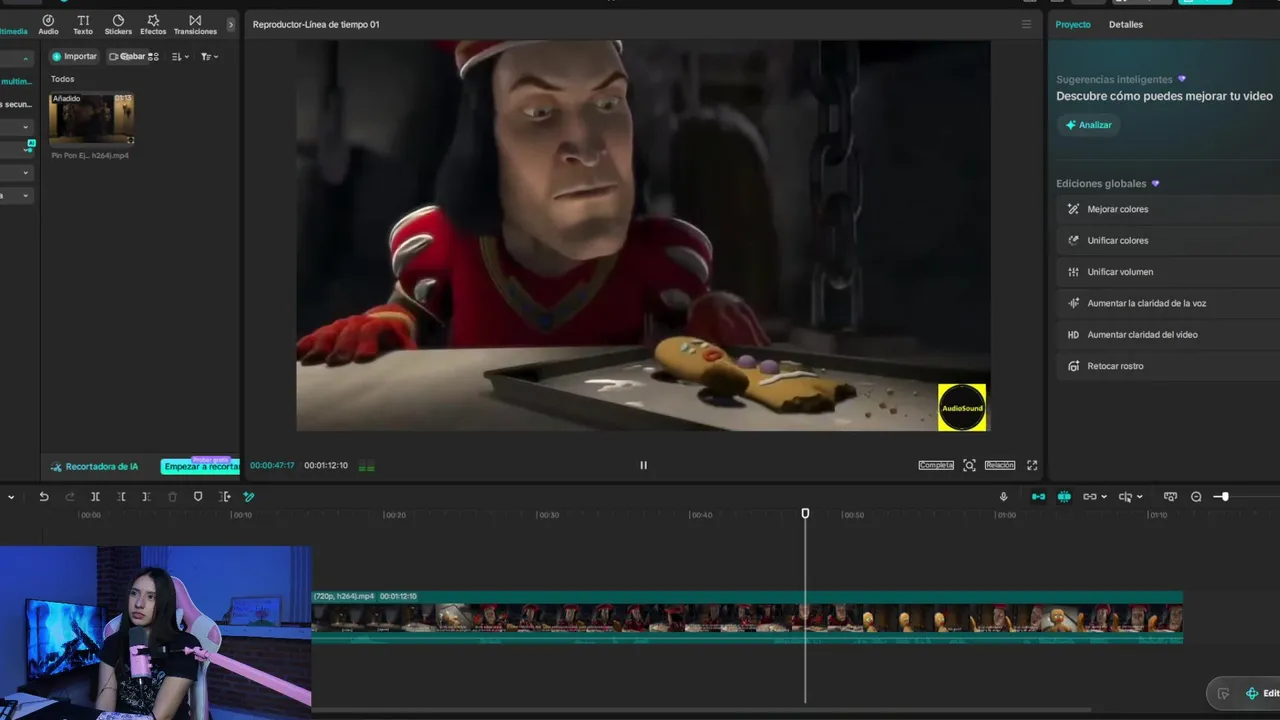Select Unificar volumen option
The image size is (1280, 720).
point(1168,272)
